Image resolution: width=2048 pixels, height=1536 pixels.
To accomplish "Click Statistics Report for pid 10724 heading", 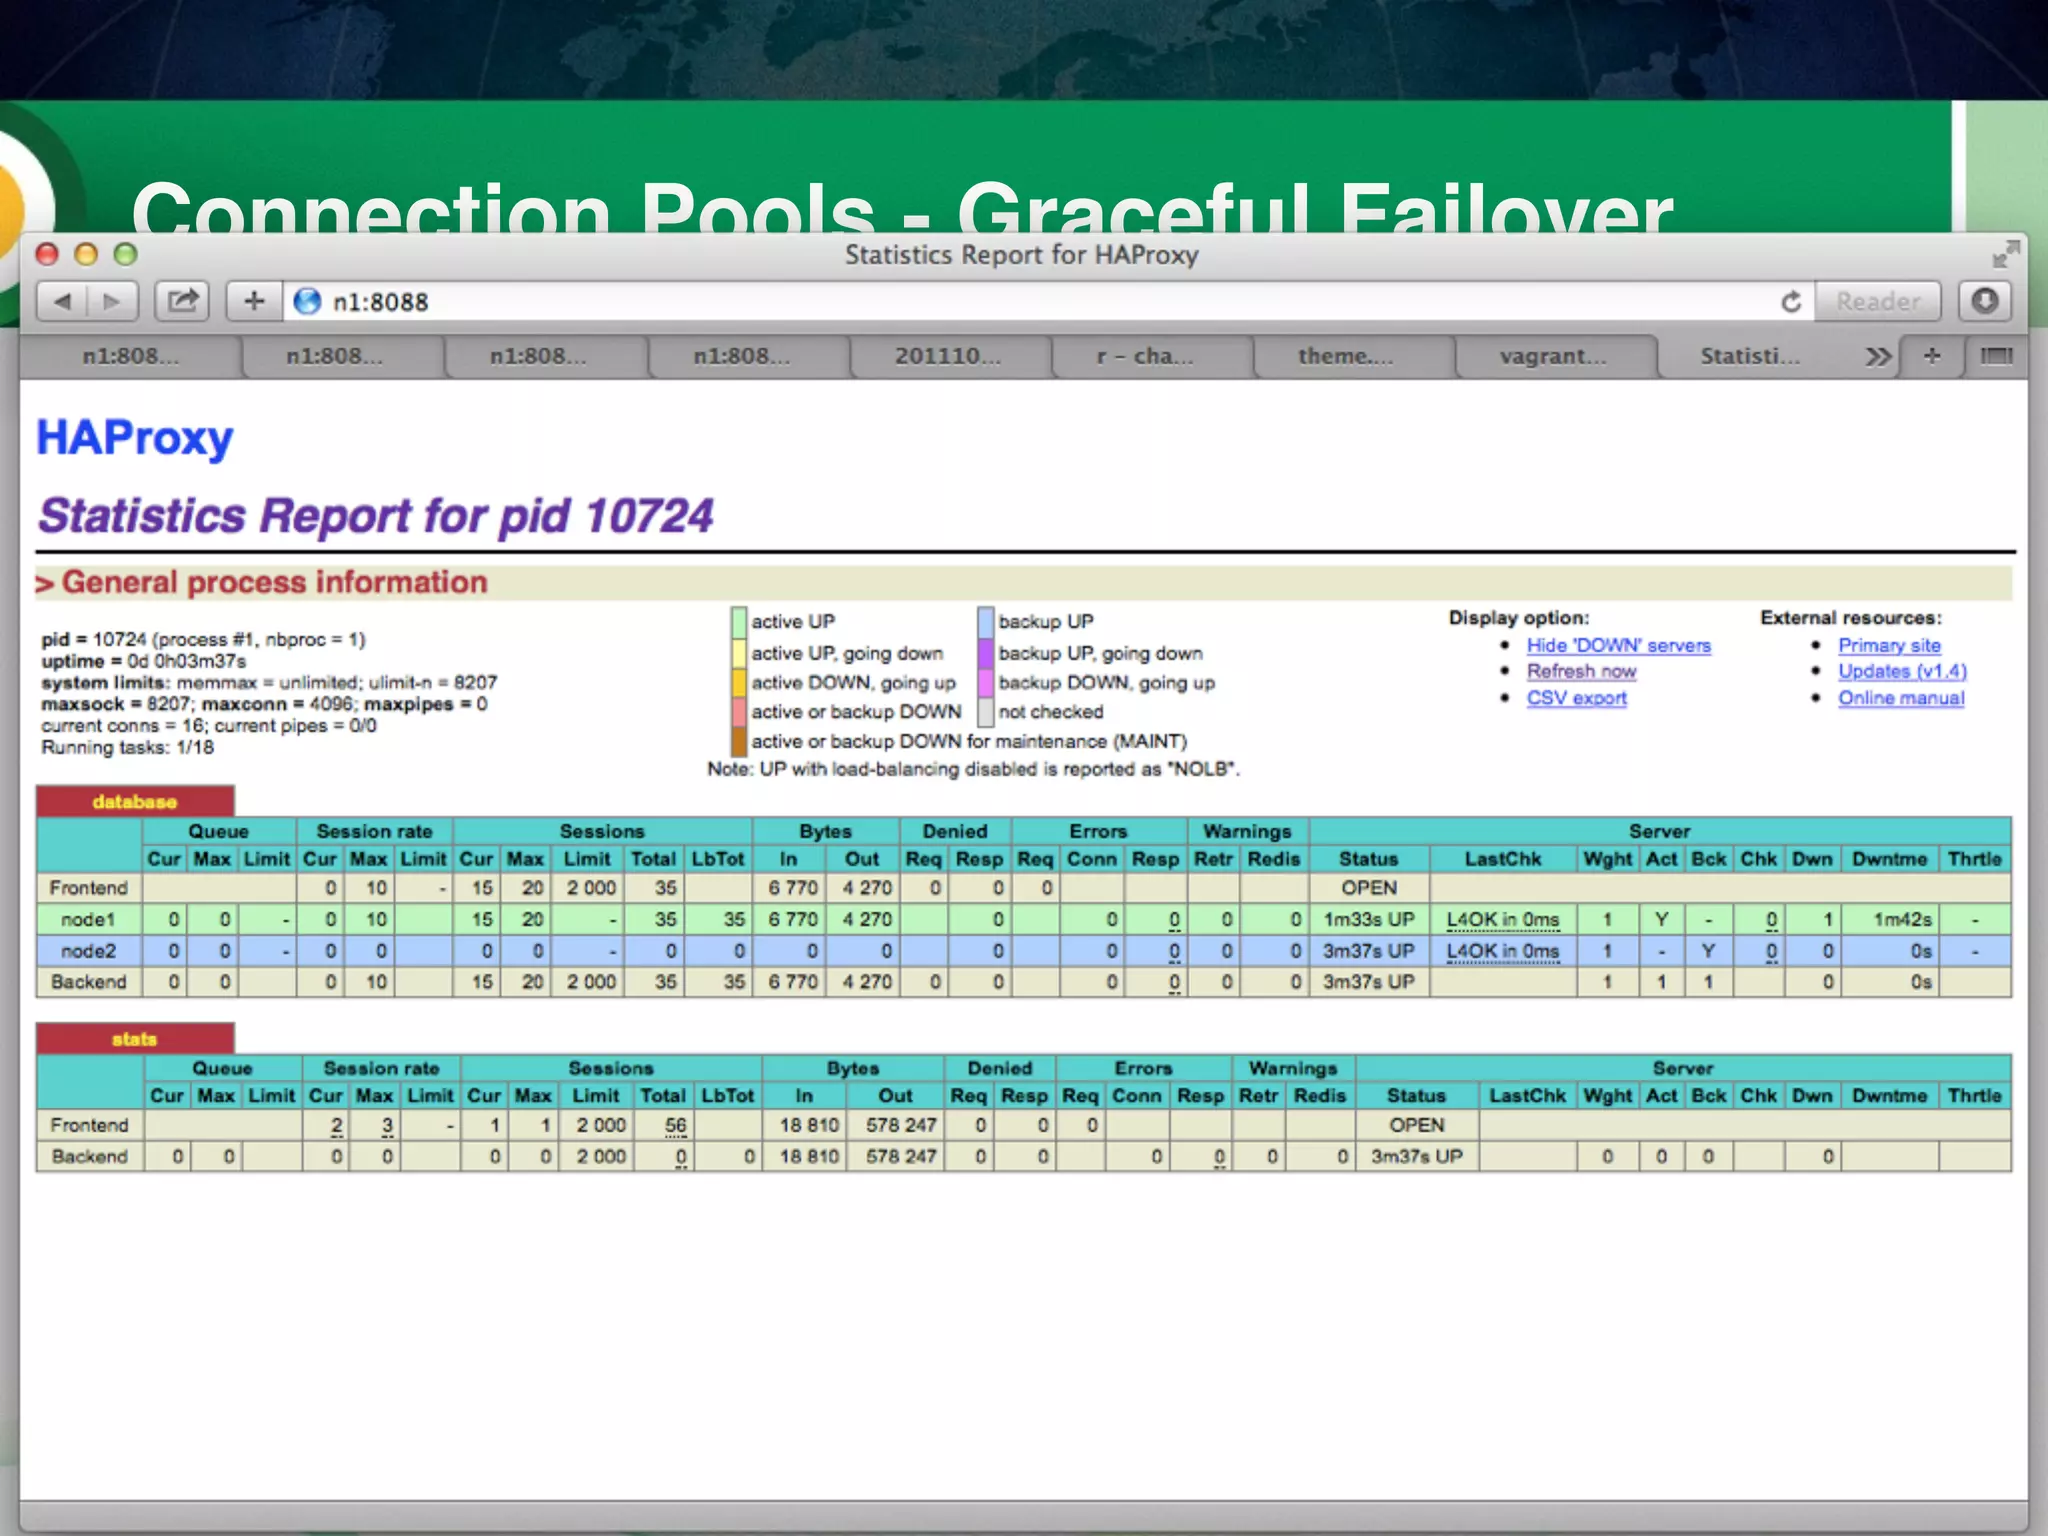I will coord(375,517).
